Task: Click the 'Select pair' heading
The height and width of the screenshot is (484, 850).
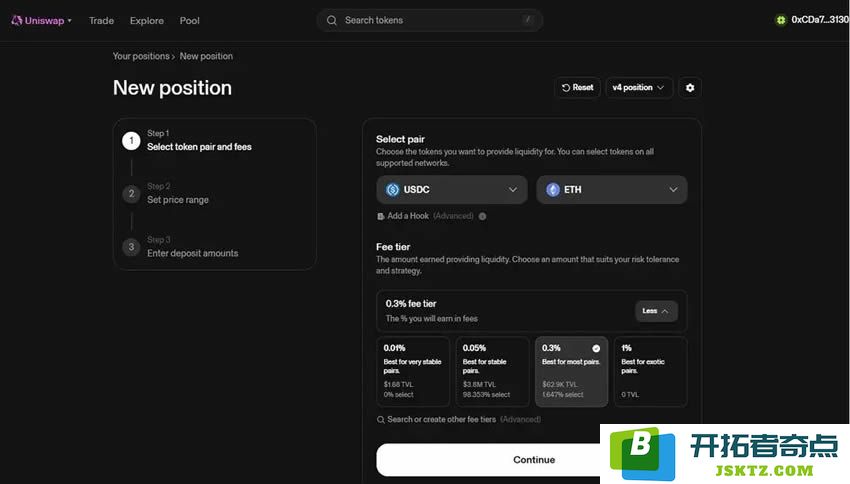Action: (x=400, y=139)
